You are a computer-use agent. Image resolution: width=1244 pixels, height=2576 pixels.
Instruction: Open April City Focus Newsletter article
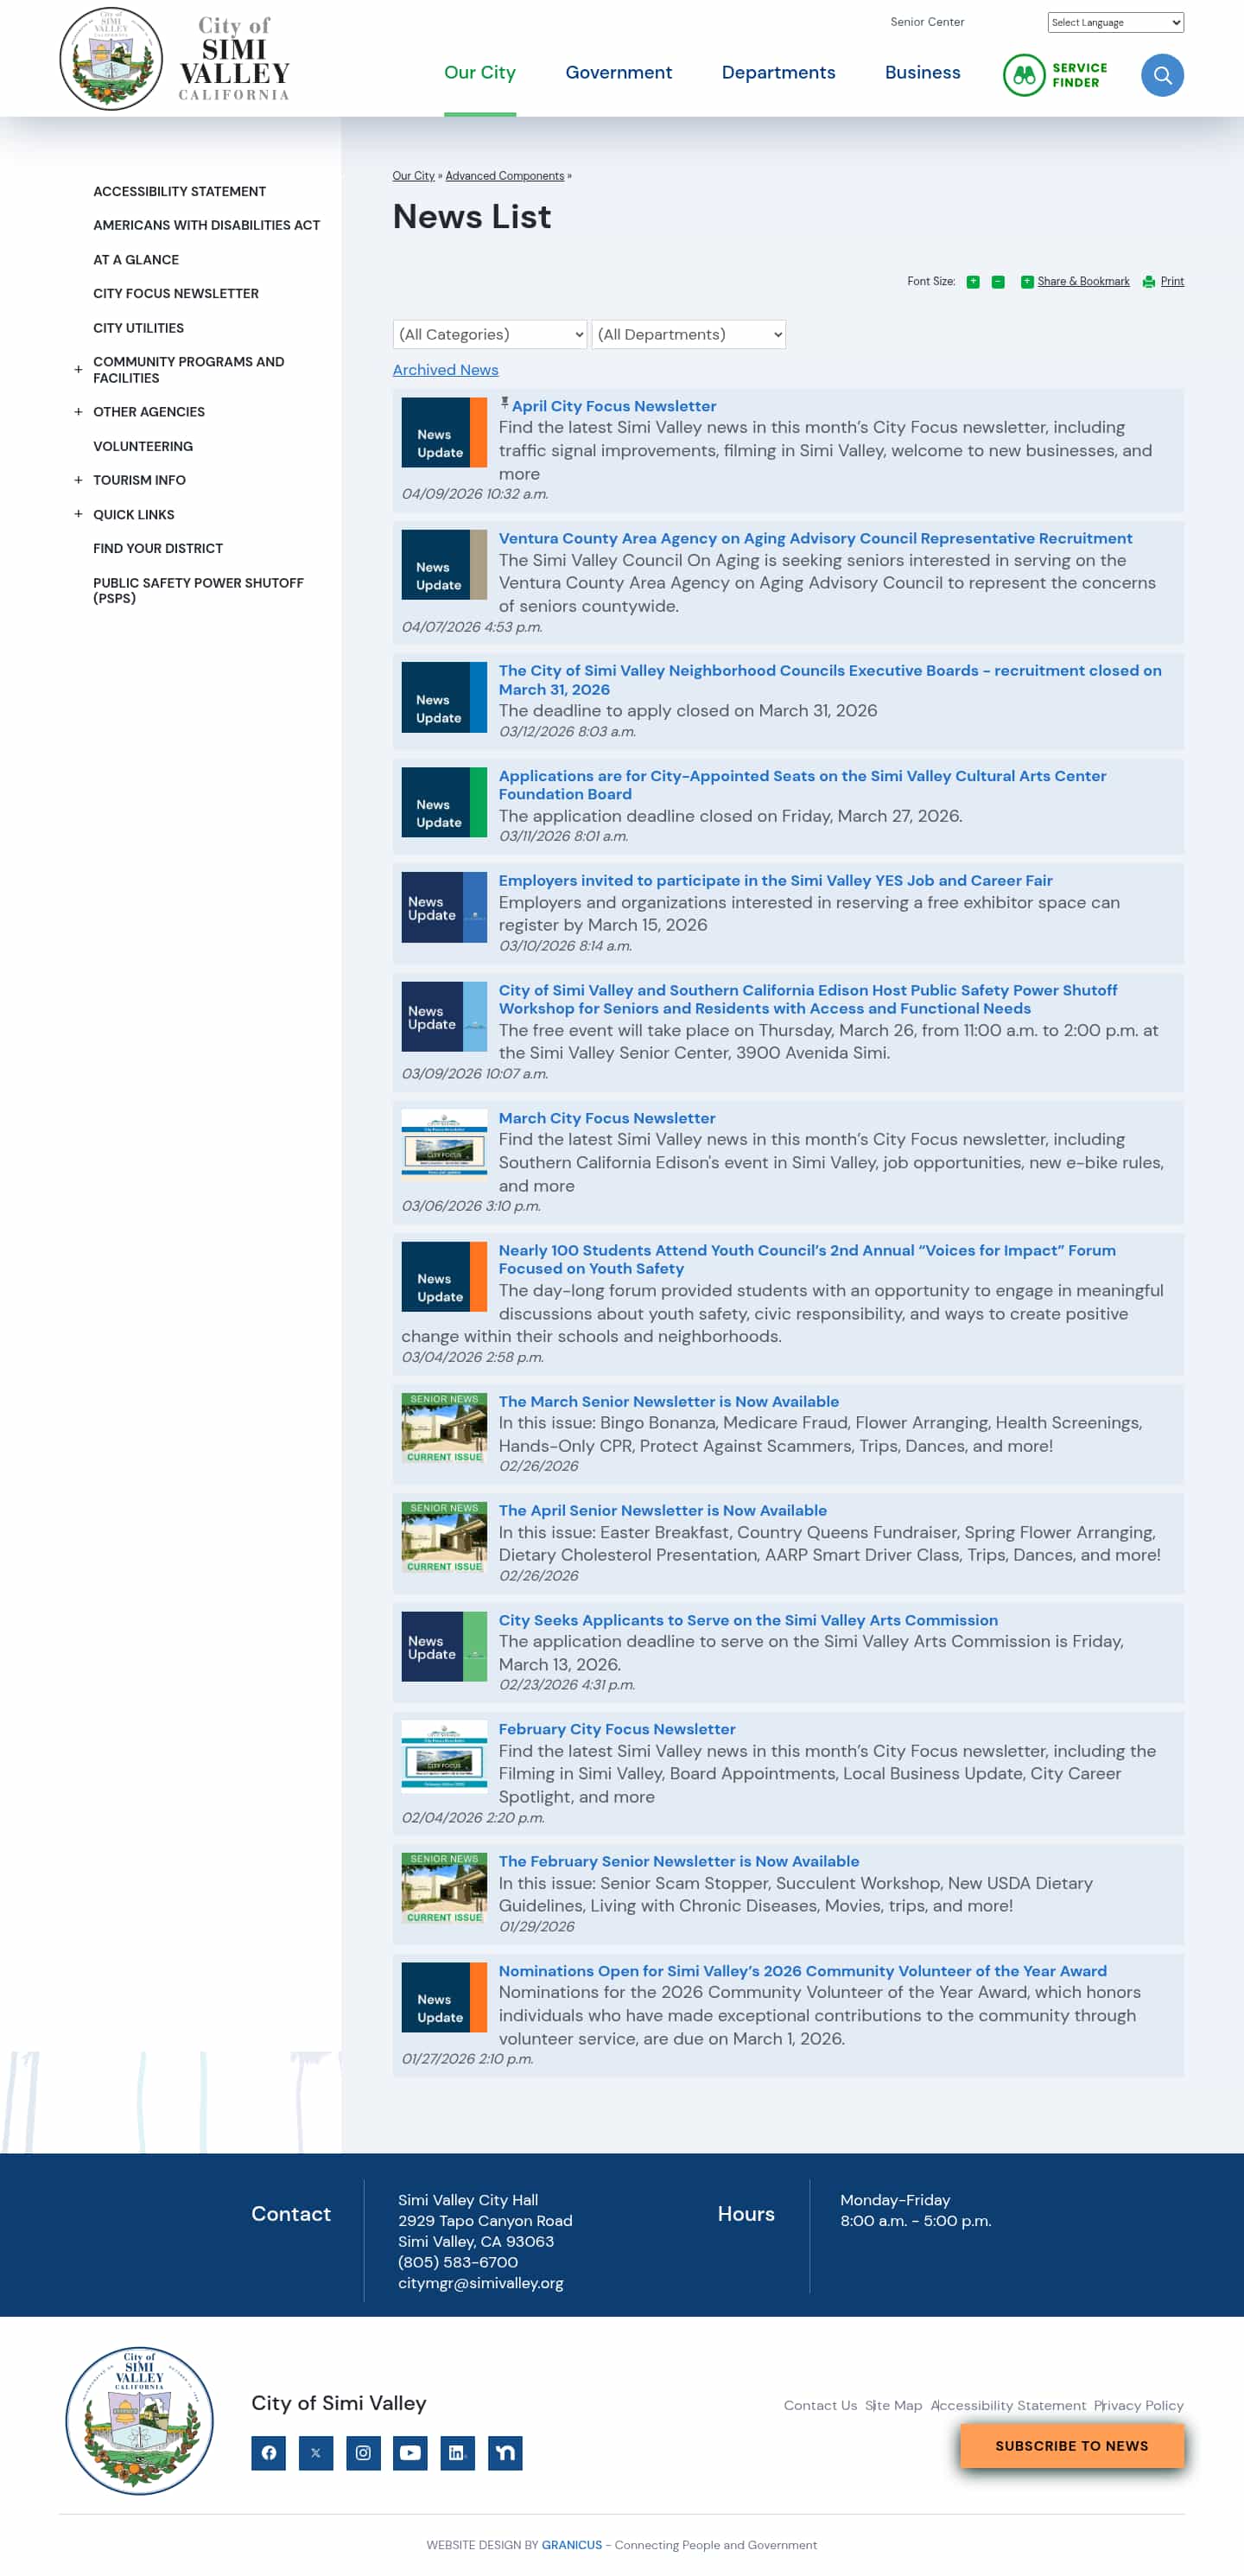[614, 406]
